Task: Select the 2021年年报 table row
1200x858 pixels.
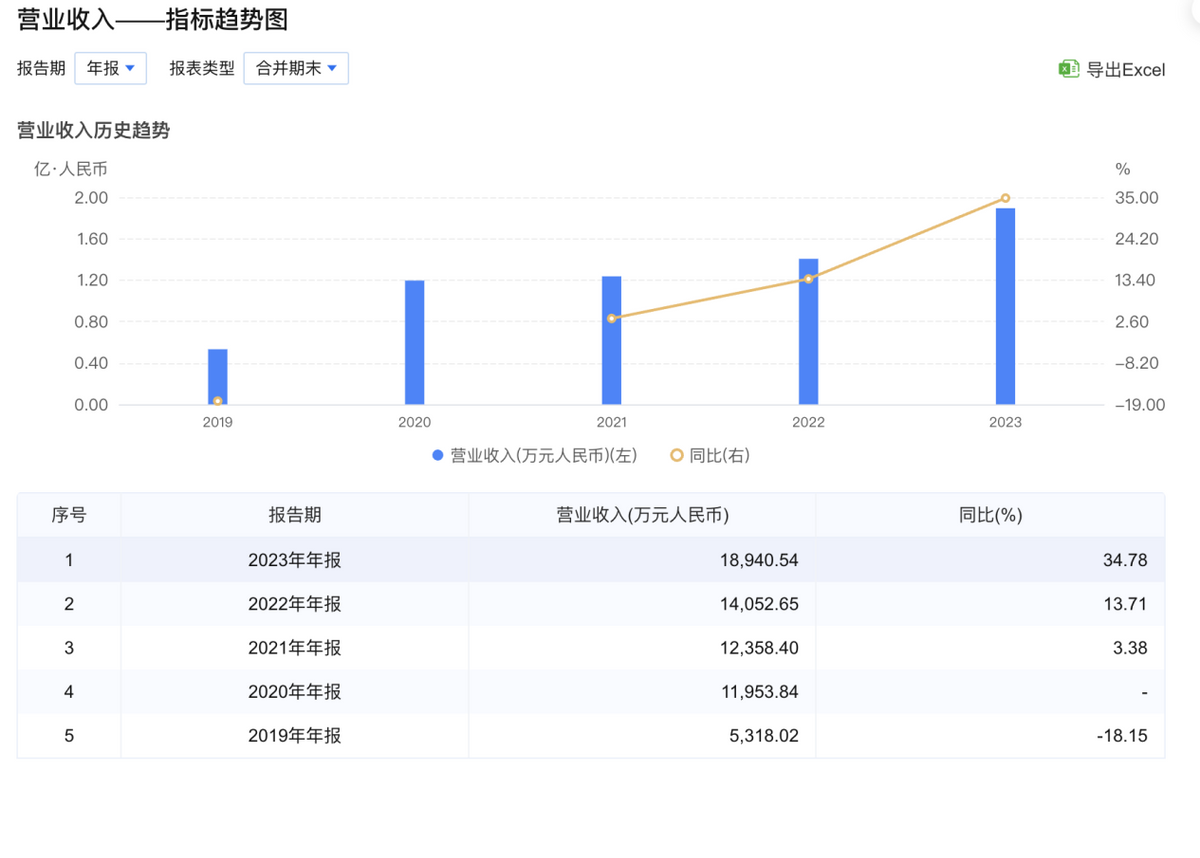Action: tap(294, 648)
